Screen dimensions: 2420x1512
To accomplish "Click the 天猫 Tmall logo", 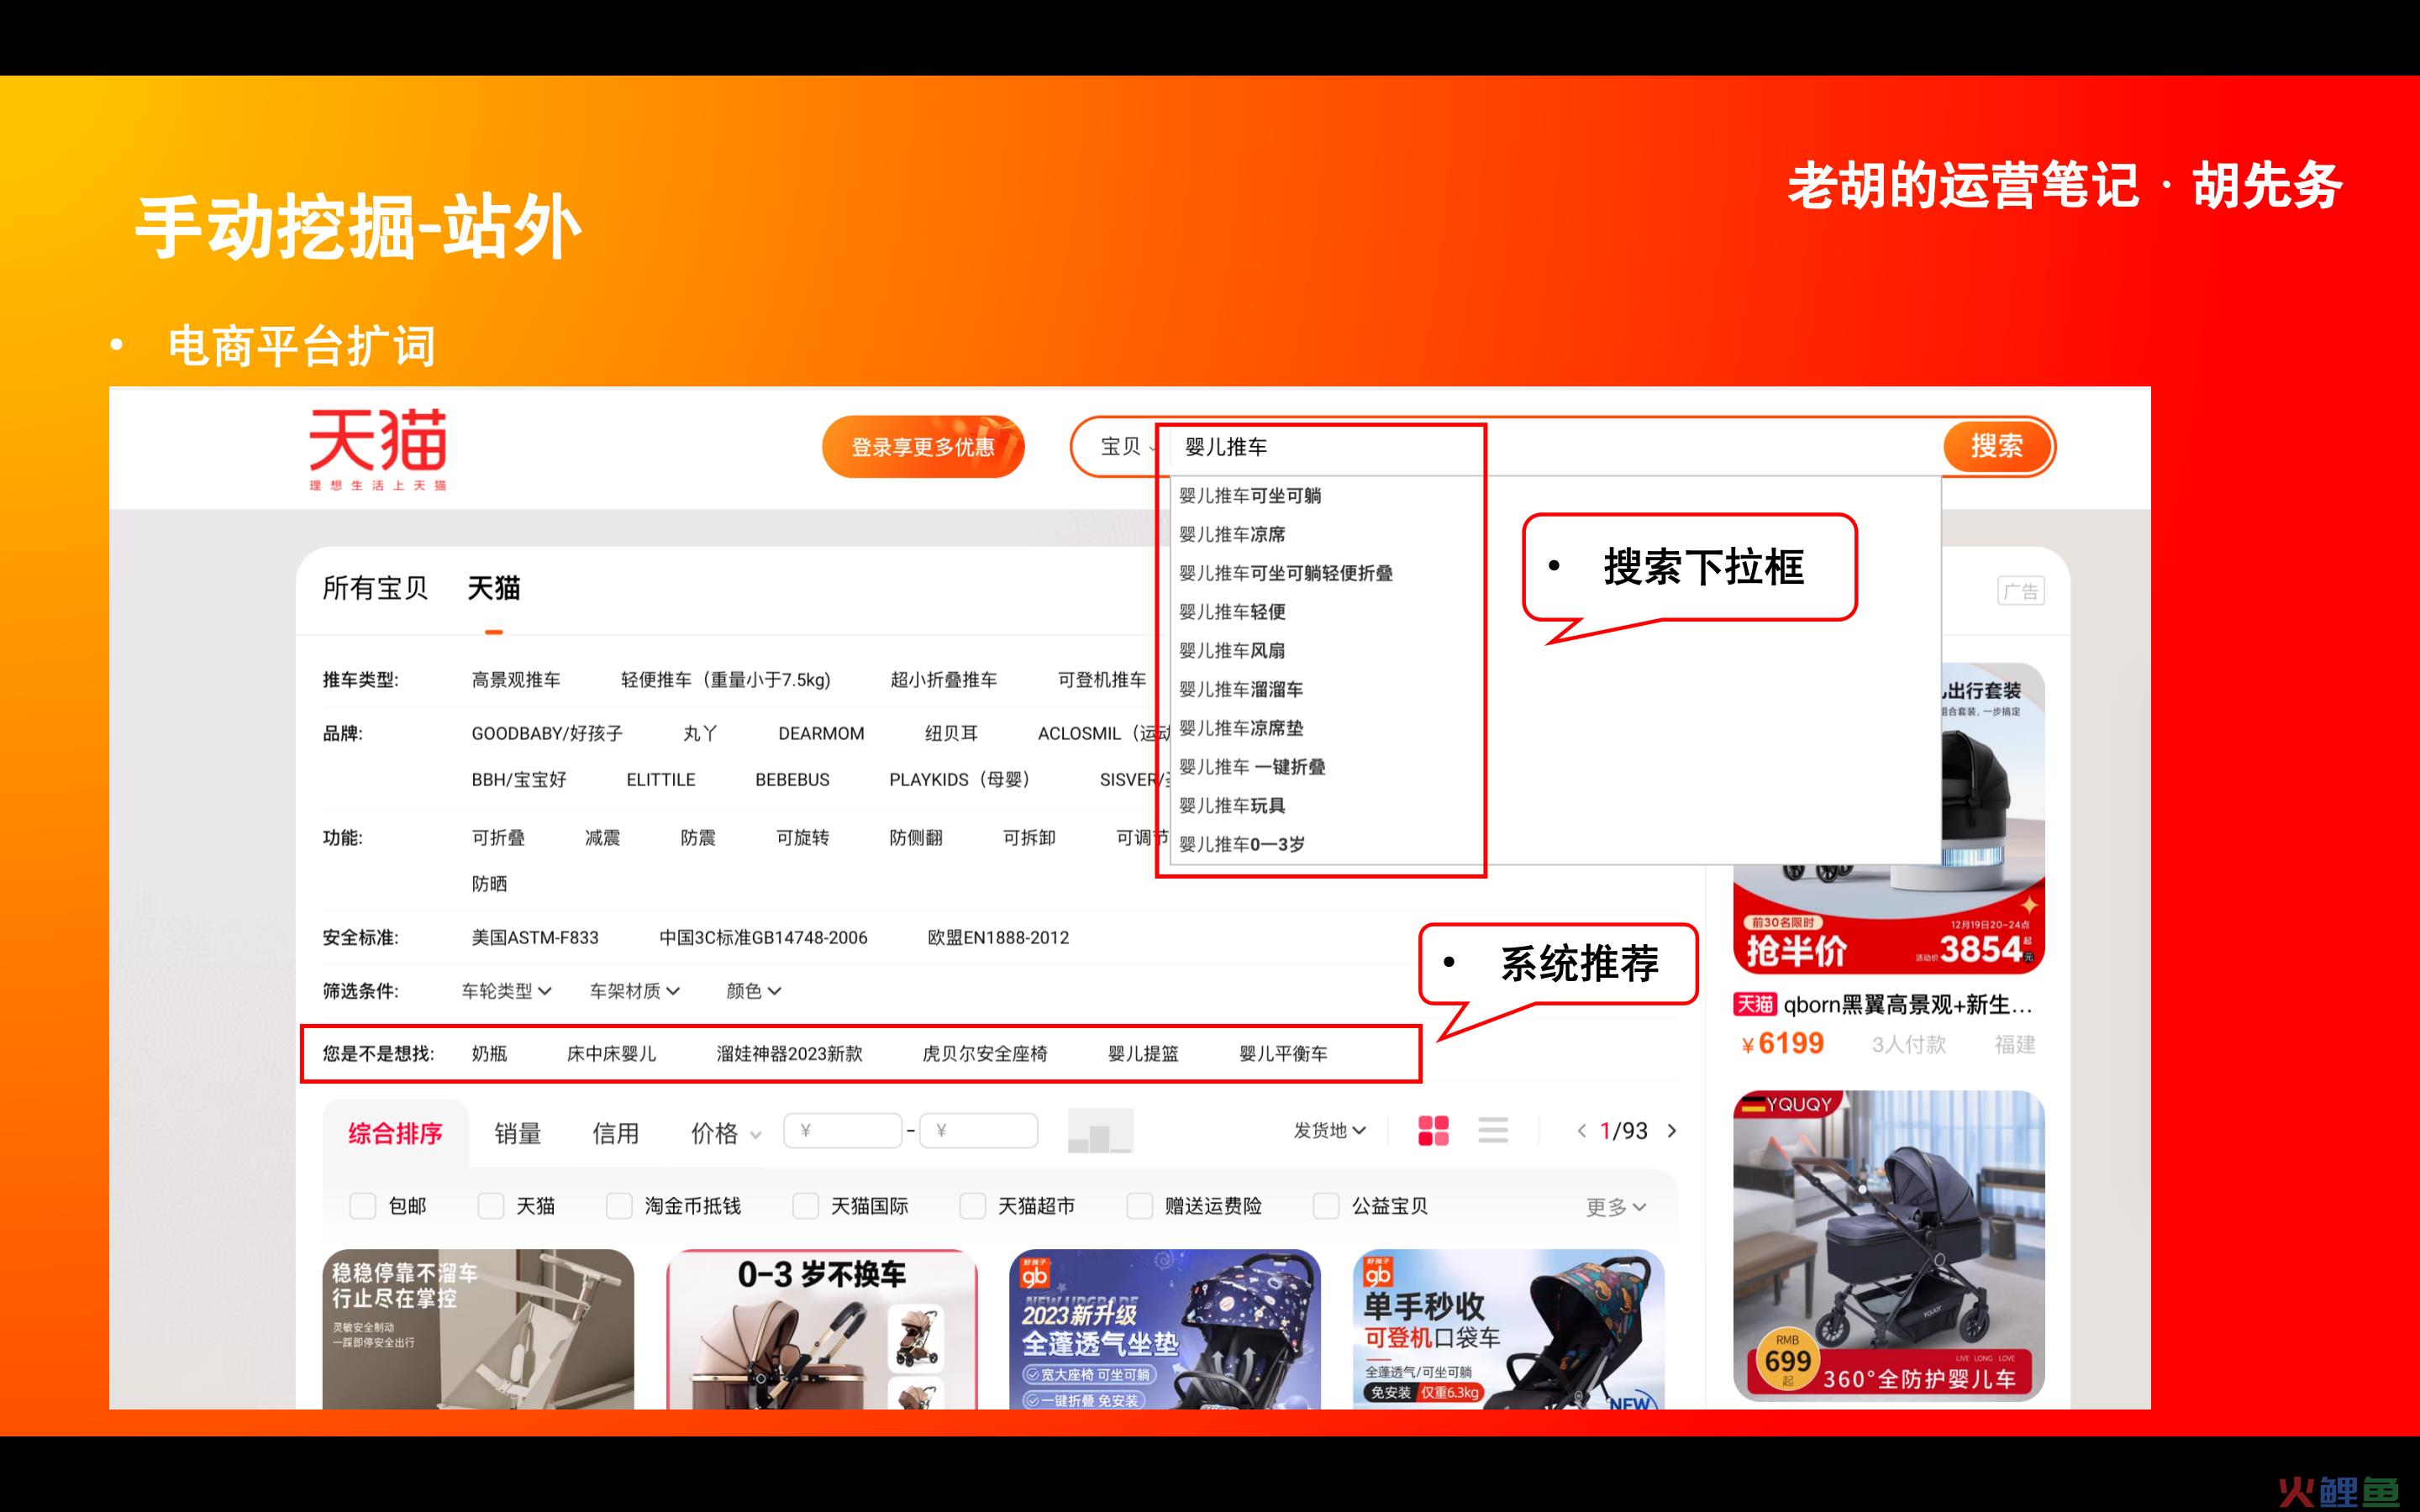I will pyautogui.click(x=378, y=449).
